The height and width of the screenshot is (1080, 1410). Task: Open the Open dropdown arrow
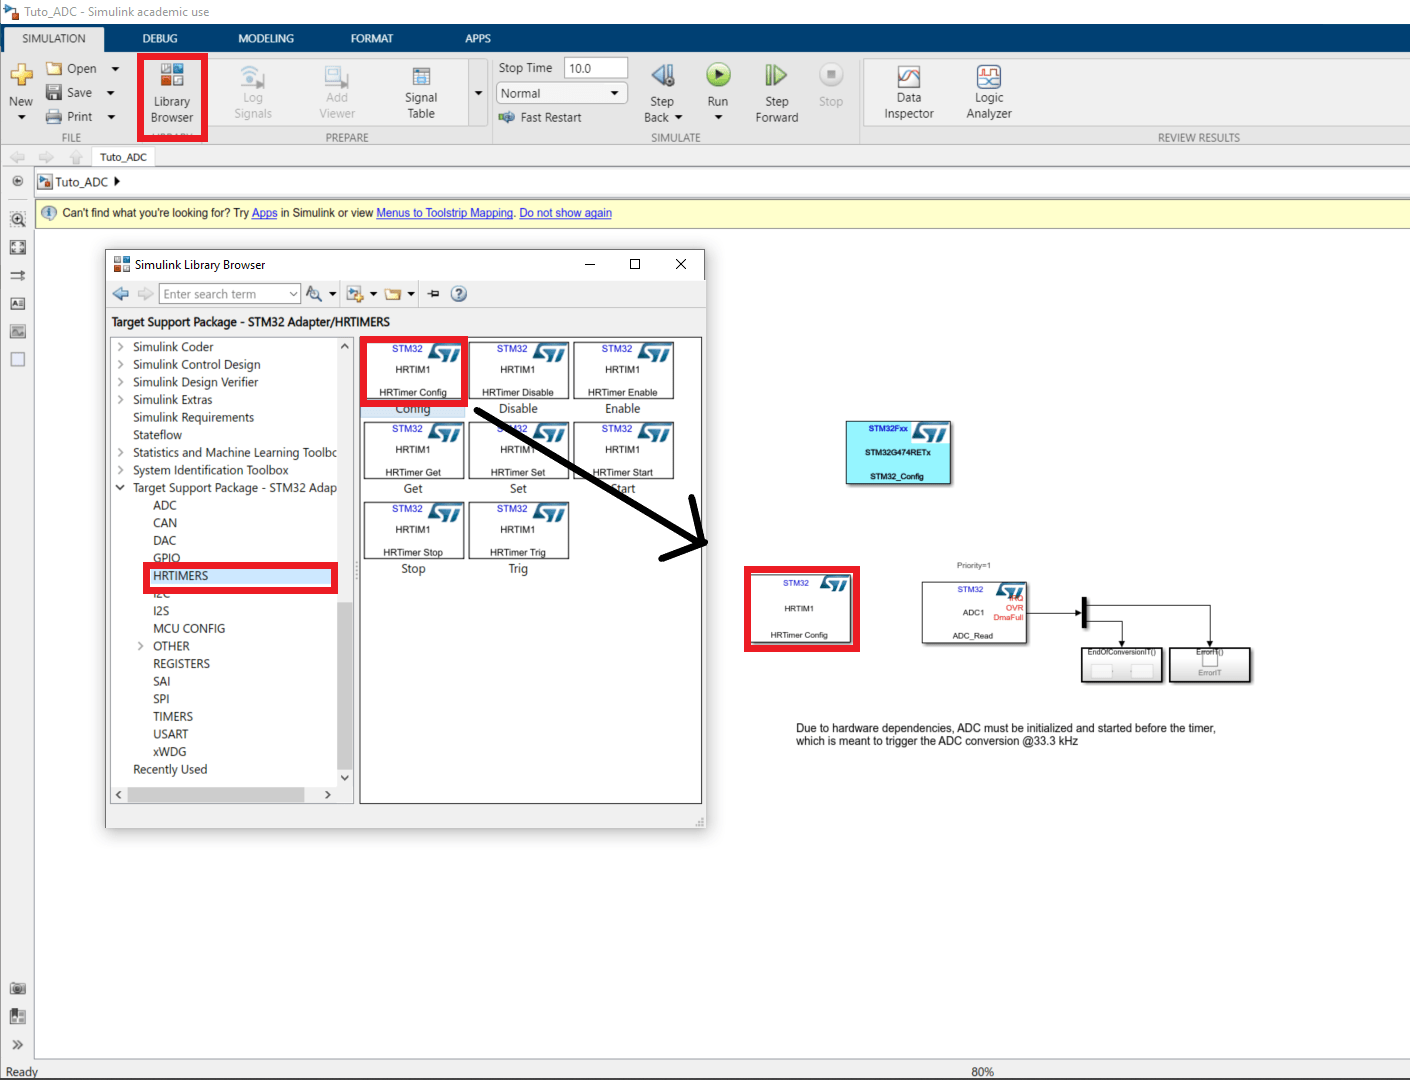point(115,69)
